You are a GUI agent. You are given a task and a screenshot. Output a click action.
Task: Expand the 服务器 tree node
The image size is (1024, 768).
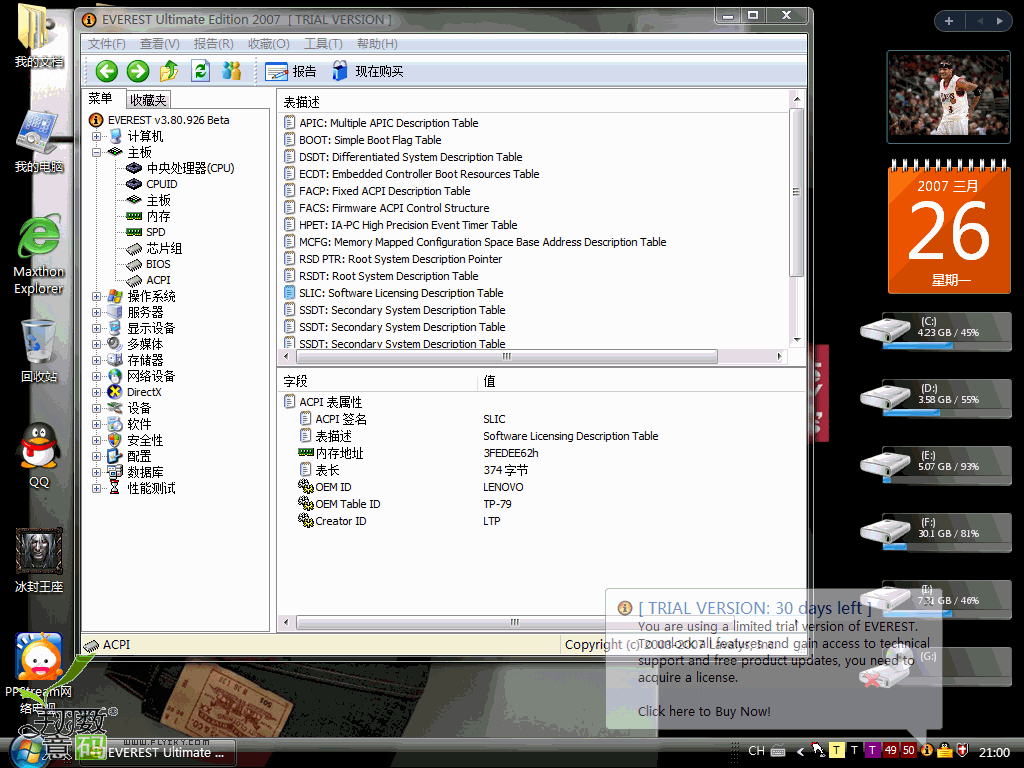coord(96,312)
